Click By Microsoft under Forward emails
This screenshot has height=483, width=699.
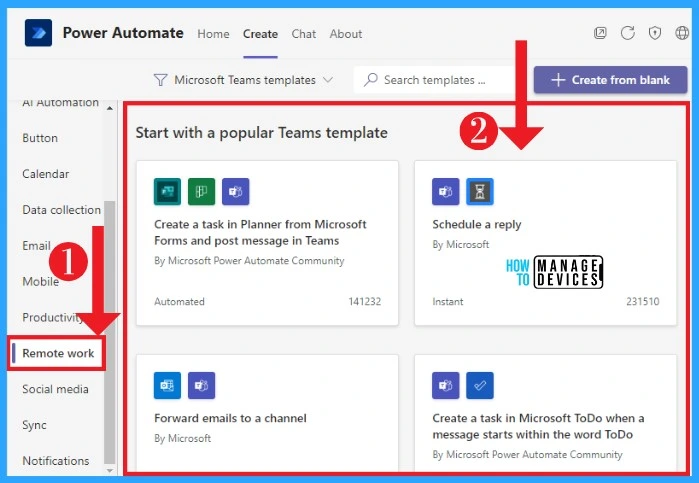click(182, 438)
